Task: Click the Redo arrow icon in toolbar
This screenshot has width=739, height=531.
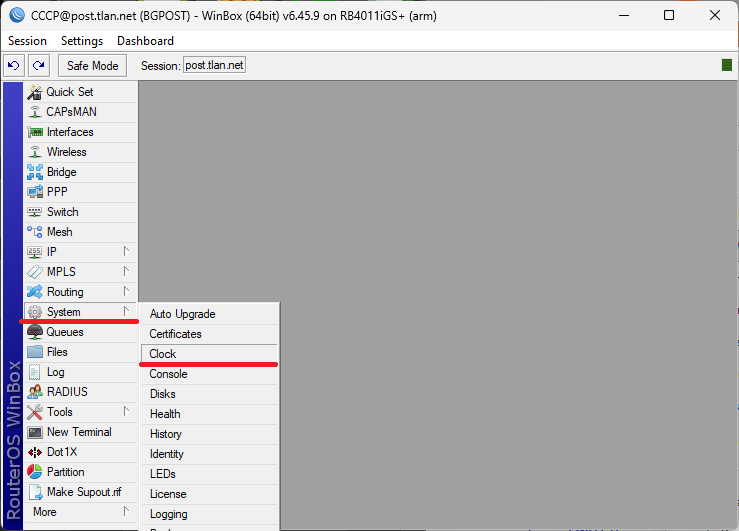Action: point(39,65)
